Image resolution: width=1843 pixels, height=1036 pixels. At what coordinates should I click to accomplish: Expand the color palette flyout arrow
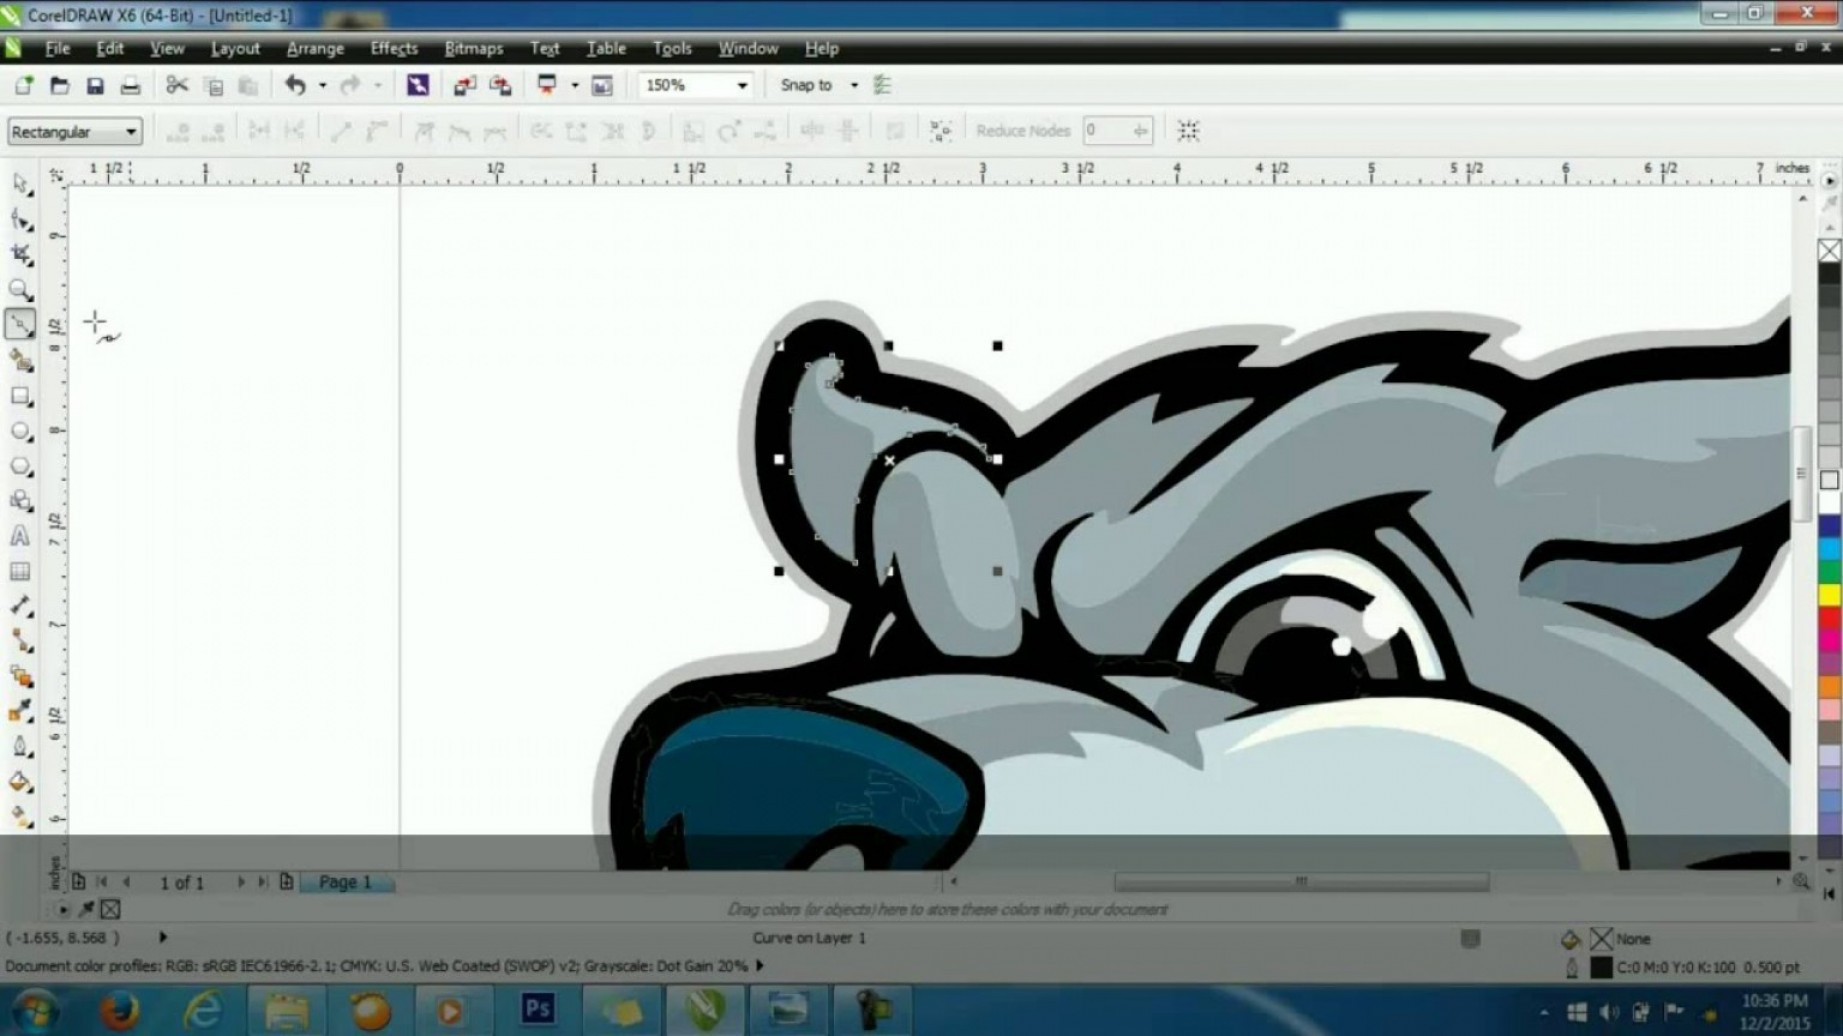pyautogui.click(x=1829, y=182)
